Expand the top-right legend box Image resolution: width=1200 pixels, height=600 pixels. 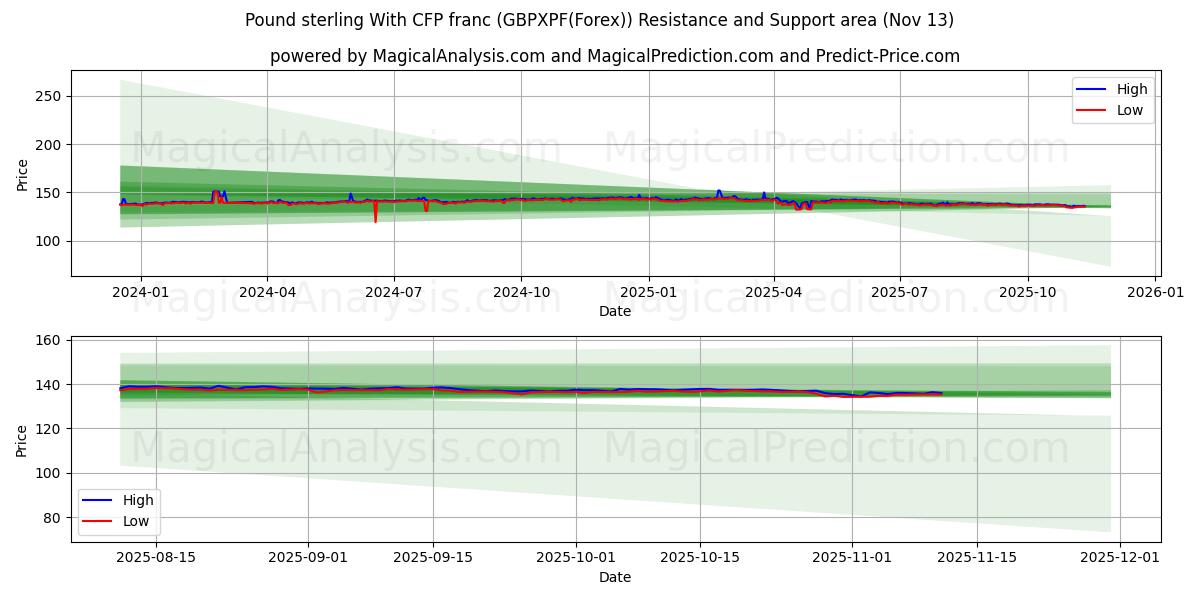(x=1112, y=100)
